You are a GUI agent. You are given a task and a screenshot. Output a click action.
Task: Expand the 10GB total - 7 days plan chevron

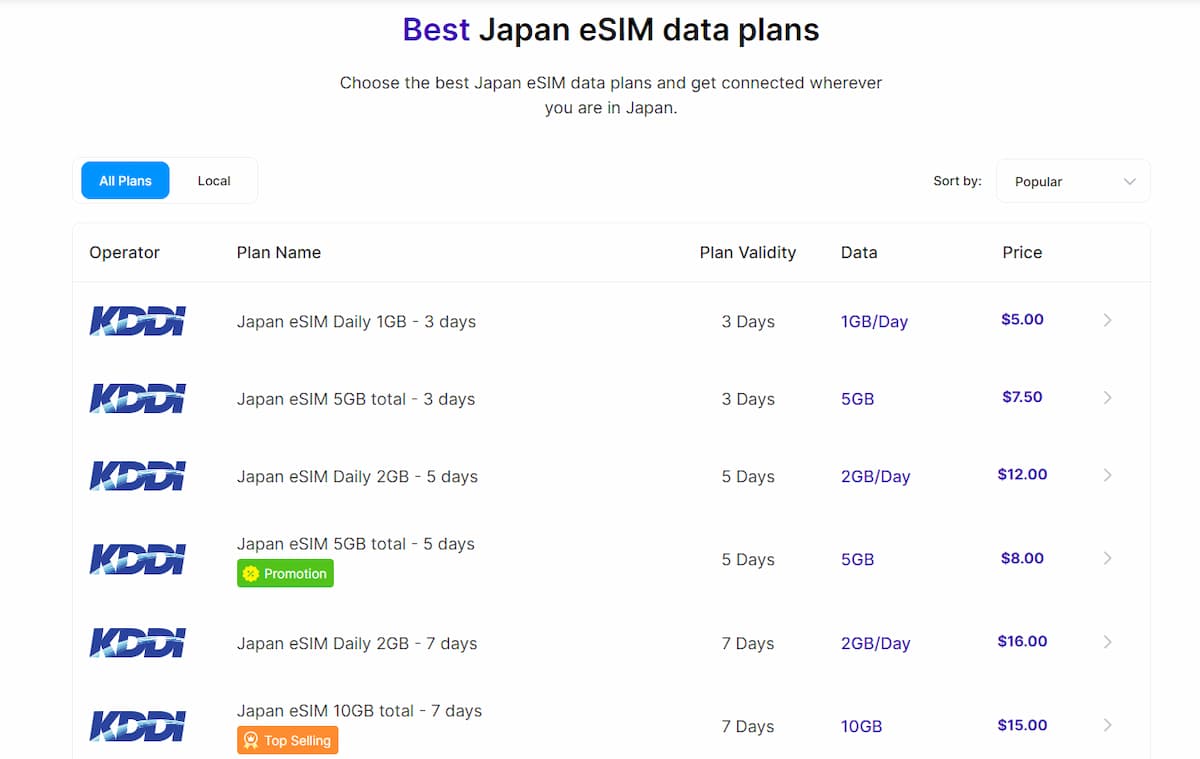[x=1107, y=724]
